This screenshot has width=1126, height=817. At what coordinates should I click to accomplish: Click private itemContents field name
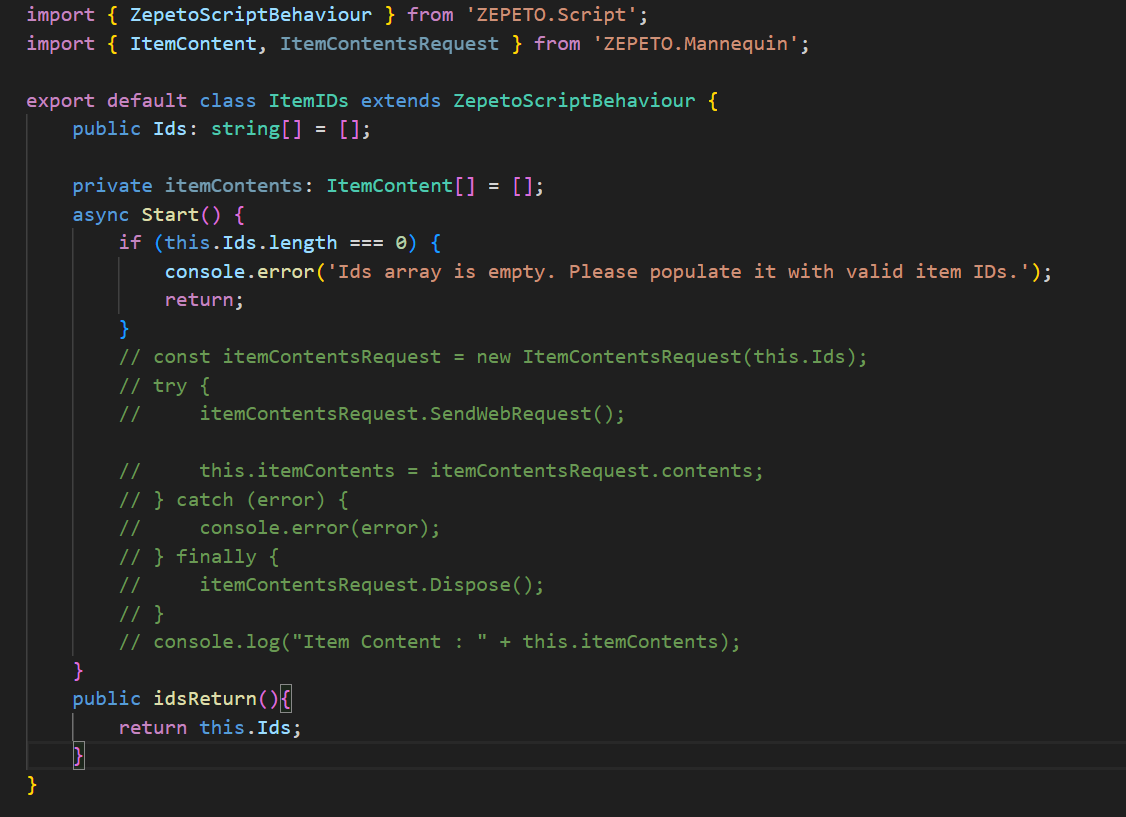[x=233, y=186]
